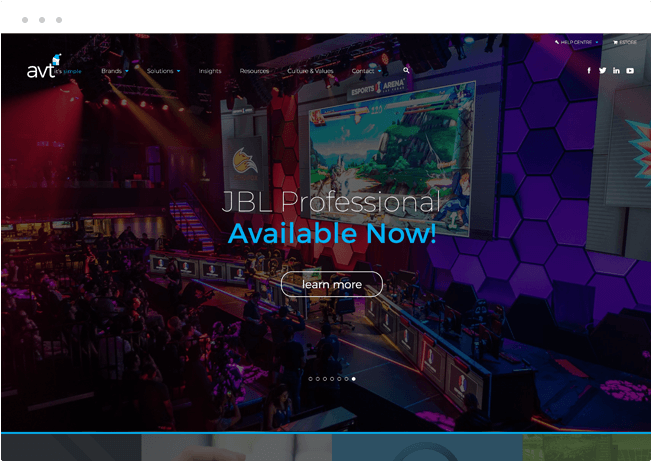This screenshot has width=652, height=462.
Task: Click the Help Centre wrench icon
Action: click(x=557, y=43)
